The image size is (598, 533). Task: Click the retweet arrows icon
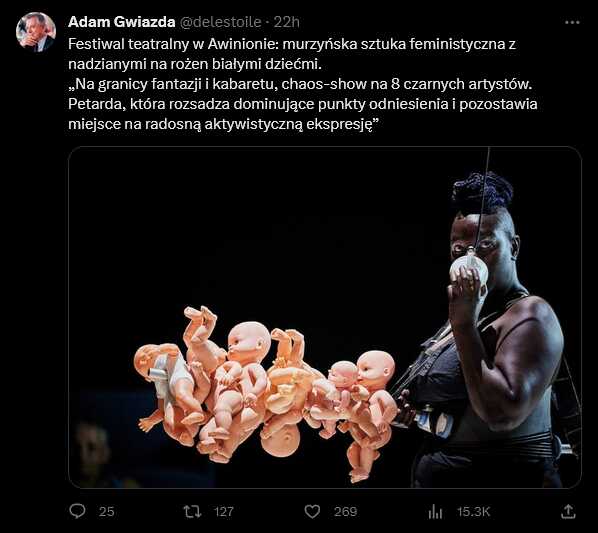[x=192, y=511]
